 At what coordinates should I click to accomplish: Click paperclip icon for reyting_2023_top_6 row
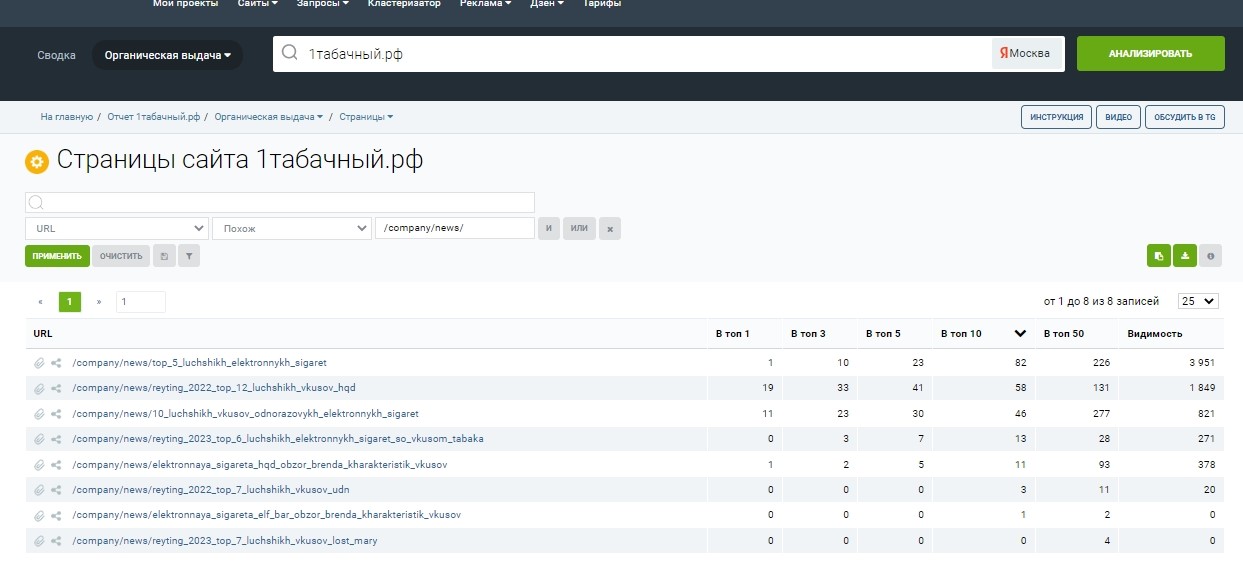click(x=39, y=439)
